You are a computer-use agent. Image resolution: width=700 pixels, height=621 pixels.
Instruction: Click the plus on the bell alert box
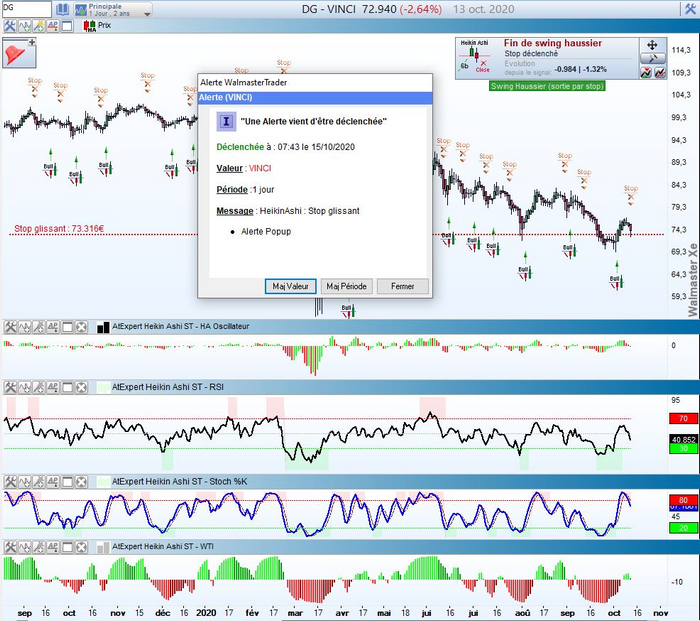(x=32, y=42)
